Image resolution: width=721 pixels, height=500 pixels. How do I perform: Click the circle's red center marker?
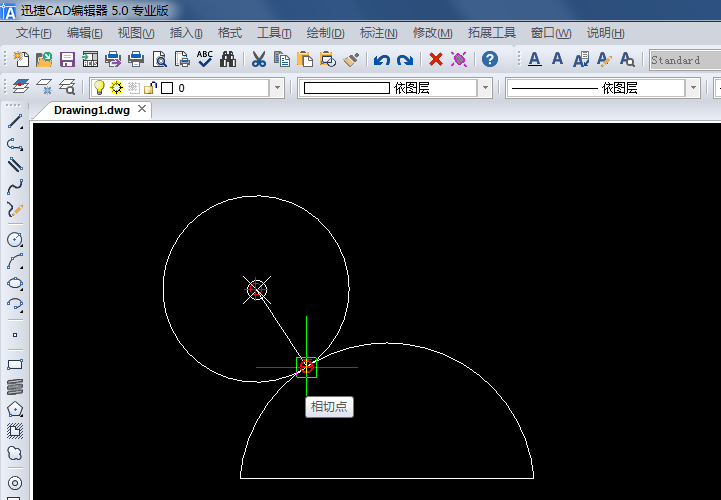click(256, 289)
